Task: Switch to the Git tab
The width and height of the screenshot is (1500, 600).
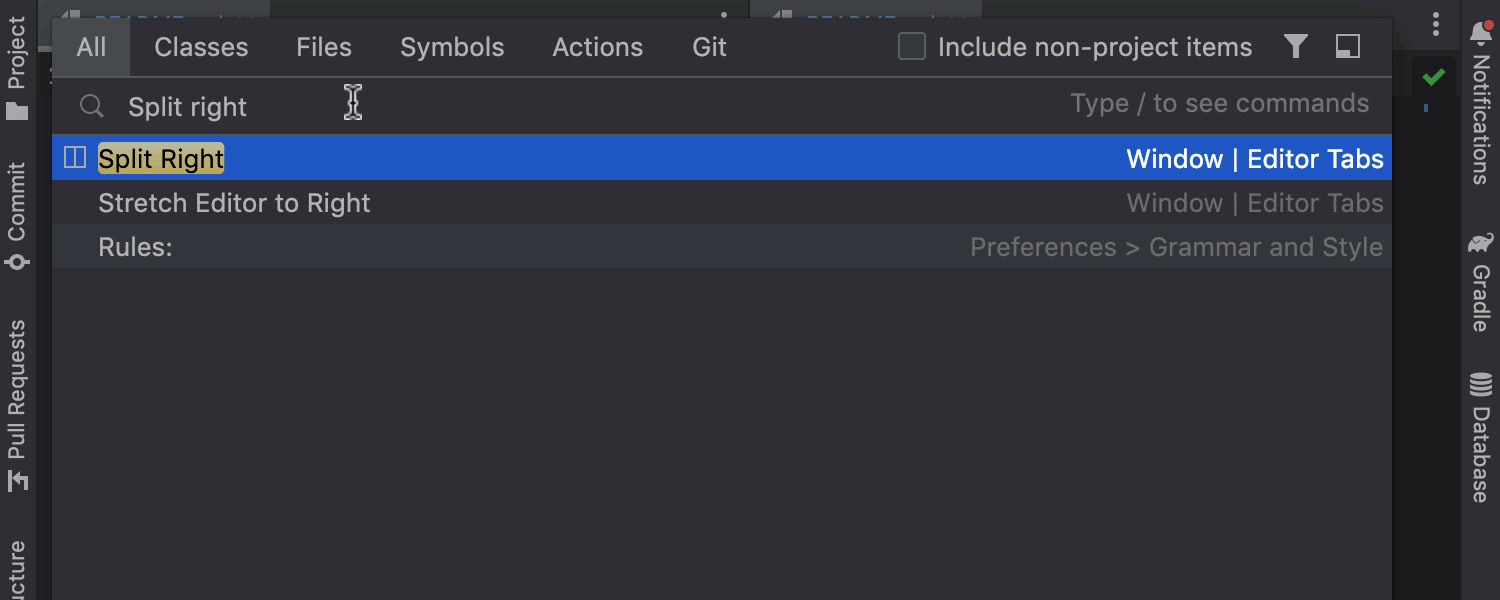Action: coord(709,47)
